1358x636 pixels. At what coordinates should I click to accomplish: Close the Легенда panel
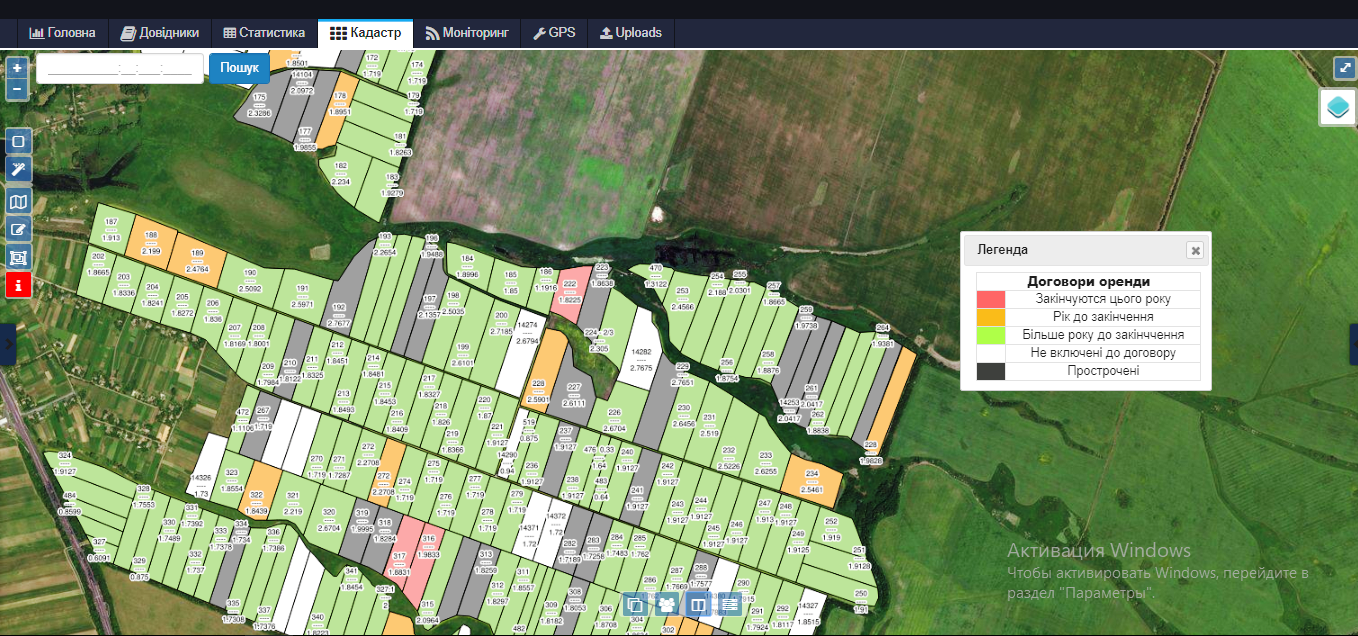point(1195,250)
